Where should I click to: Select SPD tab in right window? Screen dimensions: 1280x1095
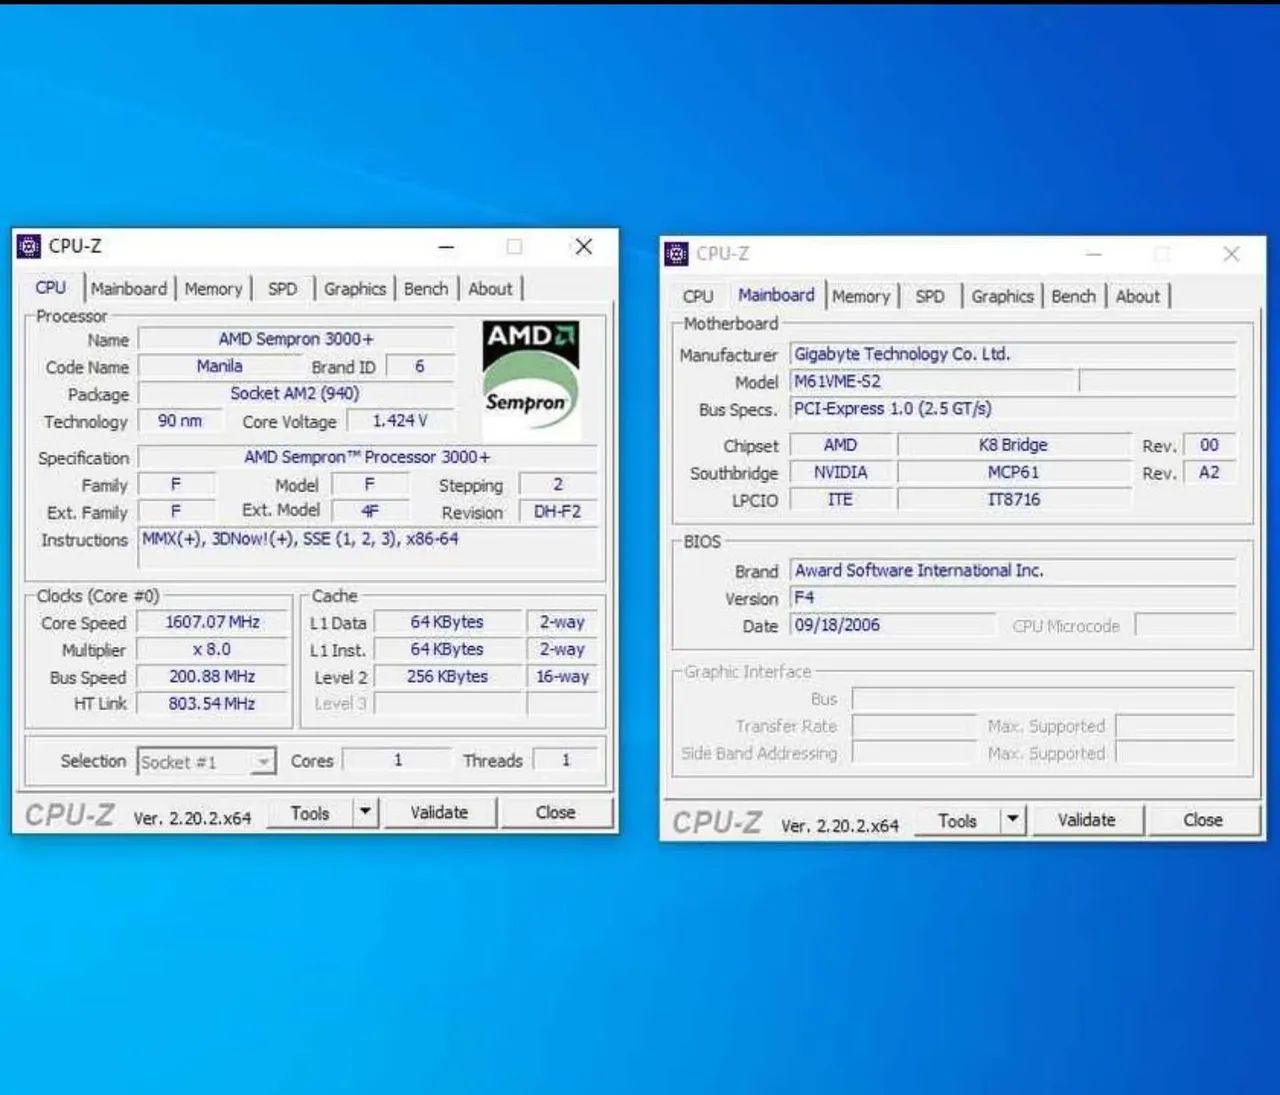[930, 297]
